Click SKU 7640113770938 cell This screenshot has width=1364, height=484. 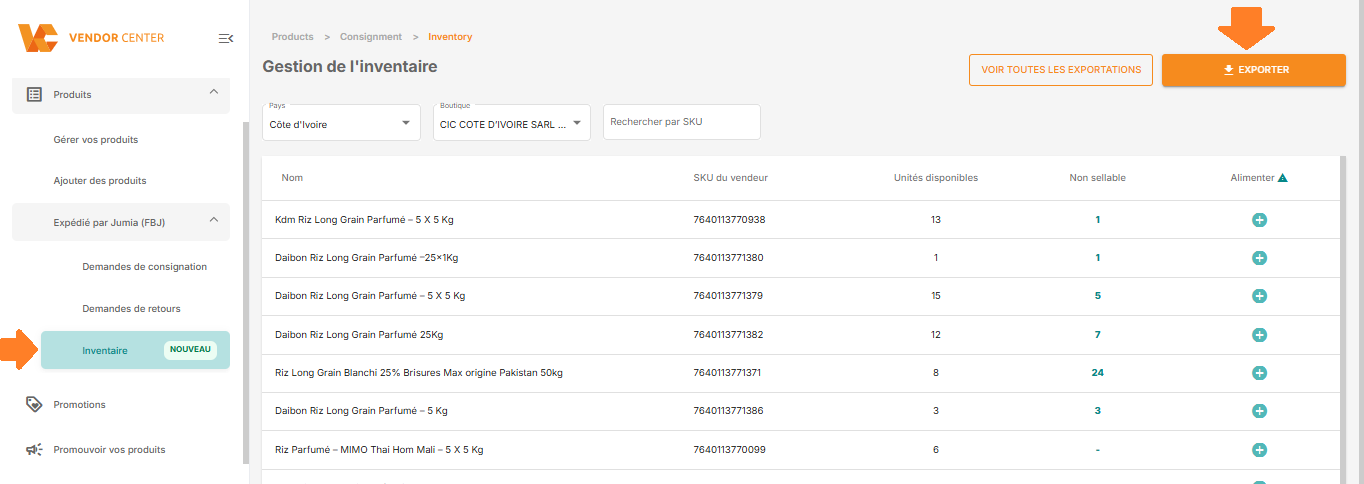729,220
